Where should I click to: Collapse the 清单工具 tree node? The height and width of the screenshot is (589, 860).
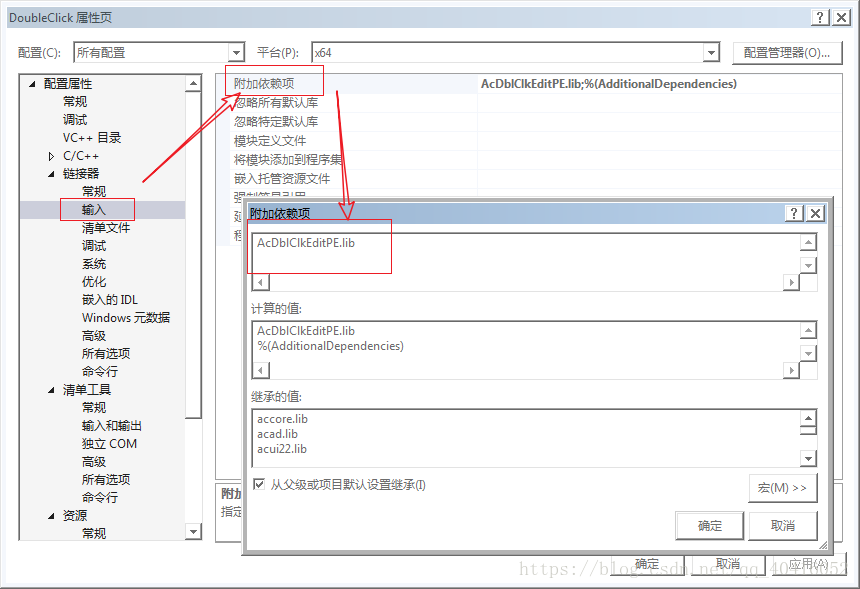pos(51,390)
